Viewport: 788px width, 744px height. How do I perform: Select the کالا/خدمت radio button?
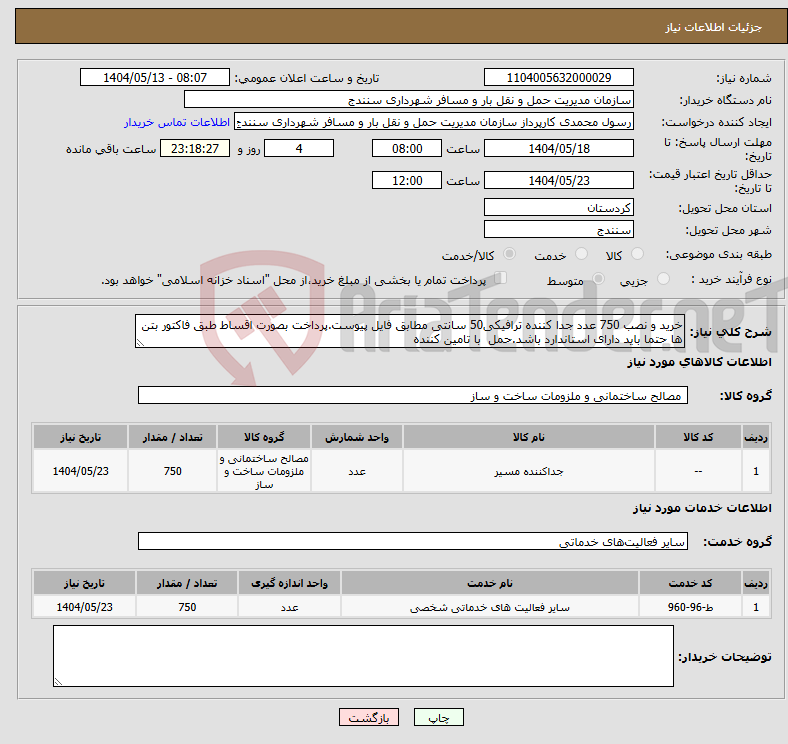tap(510, 254)
